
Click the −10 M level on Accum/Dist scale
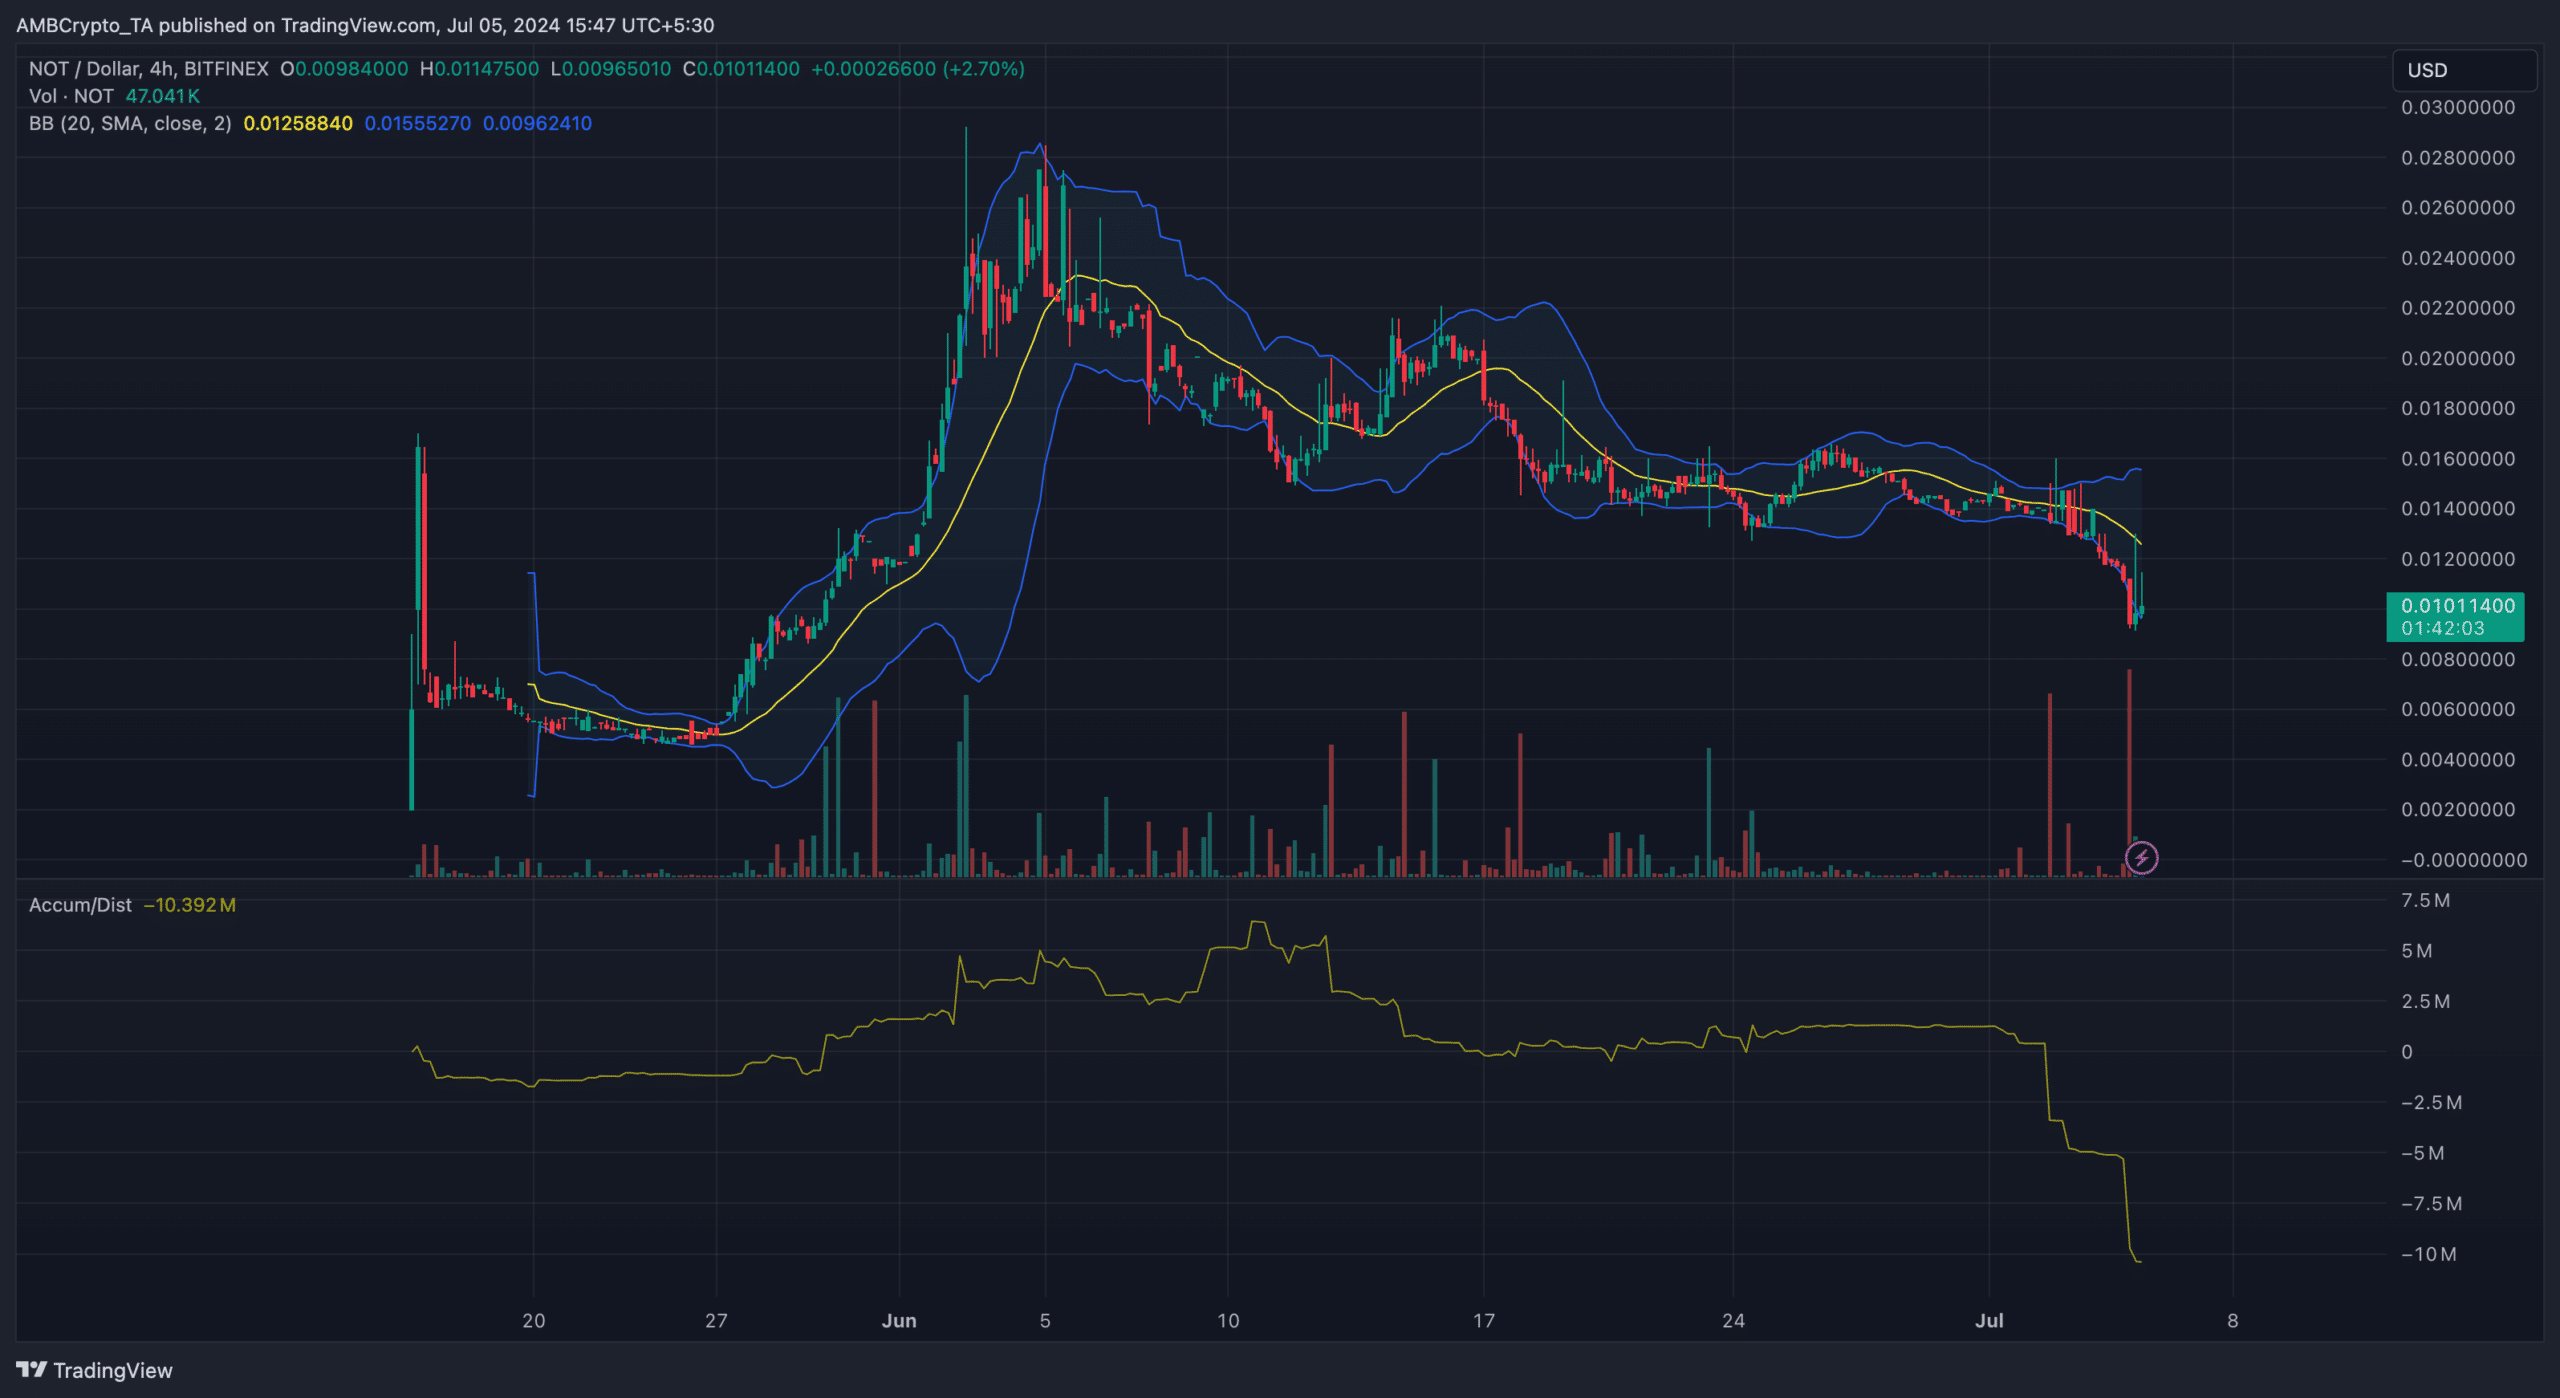2428,1254
